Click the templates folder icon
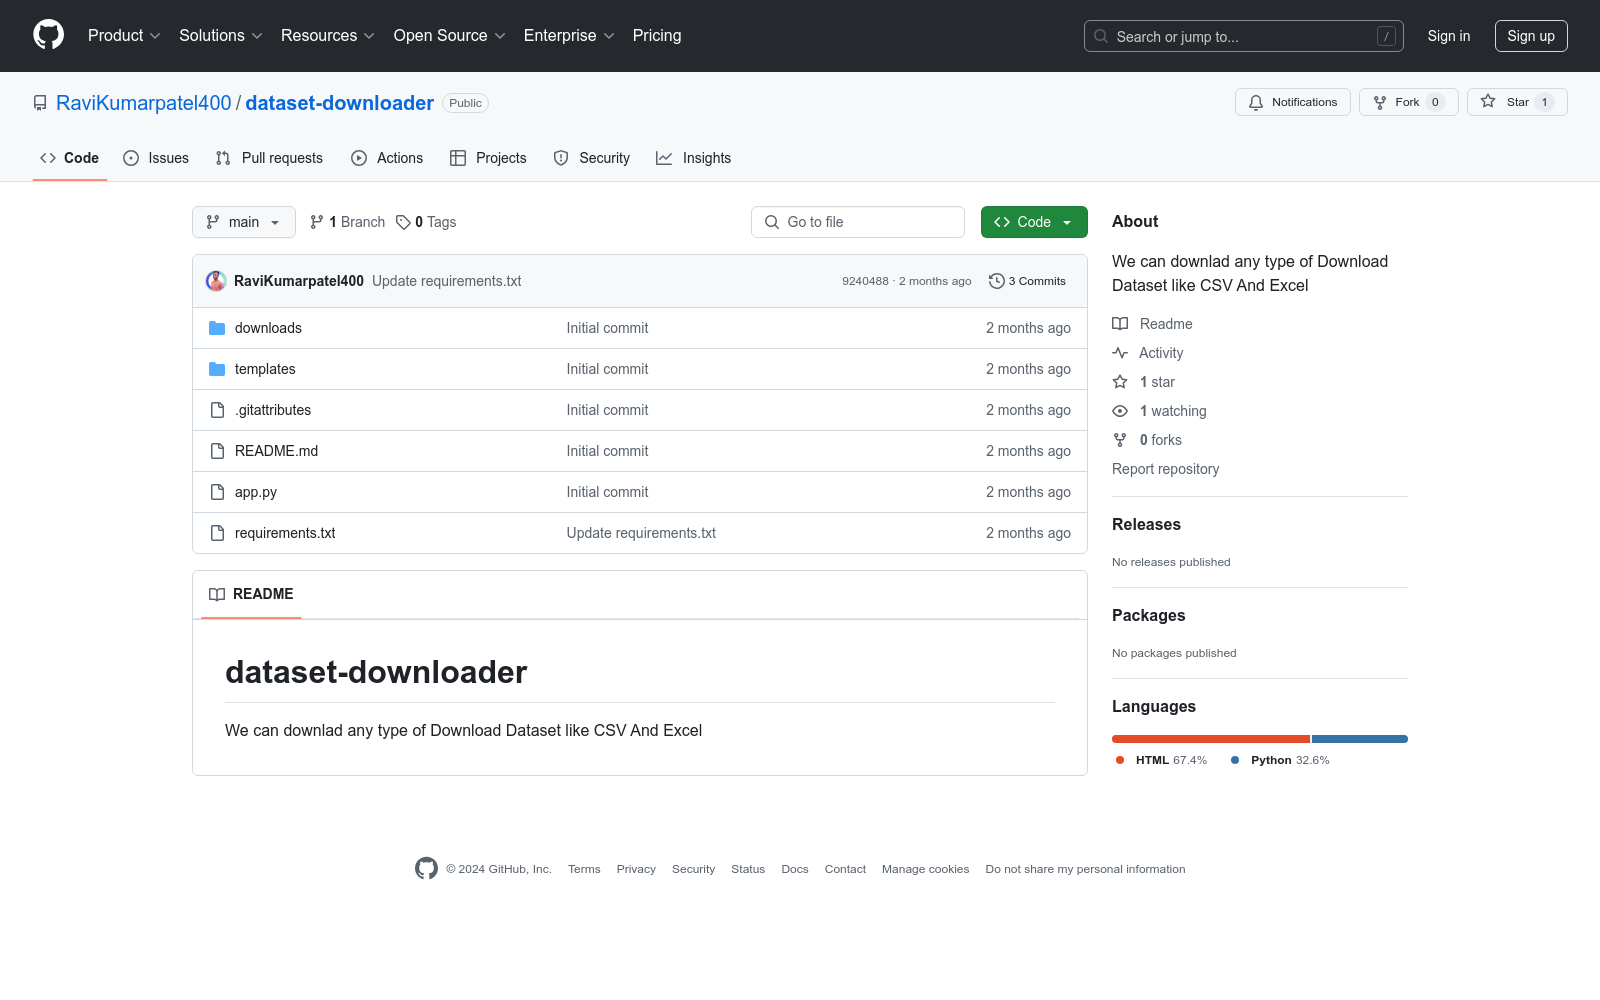The width and height of the screenshot is (1600, 1000). 217,369
